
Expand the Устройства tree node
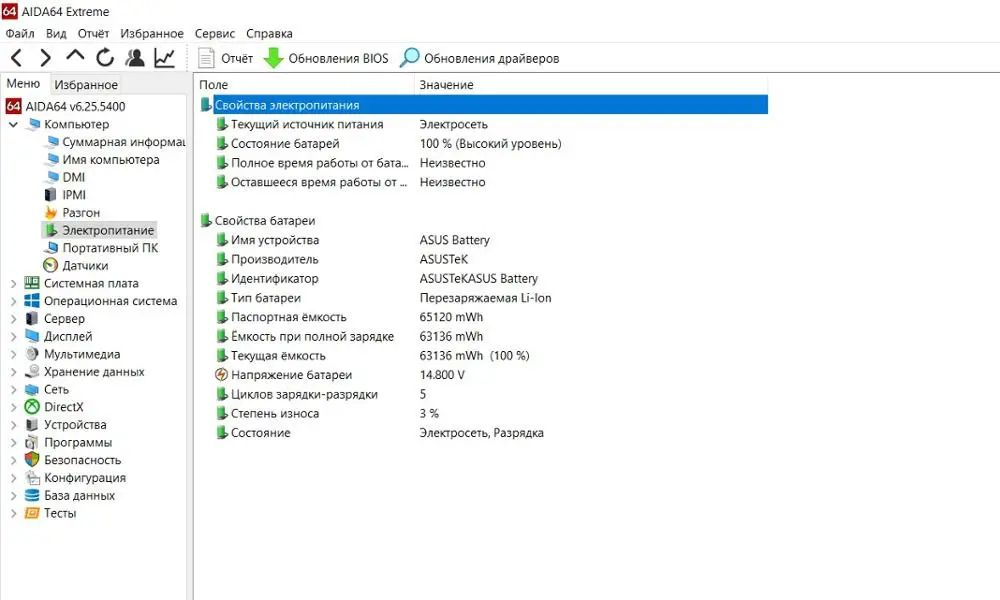point(13,425)
